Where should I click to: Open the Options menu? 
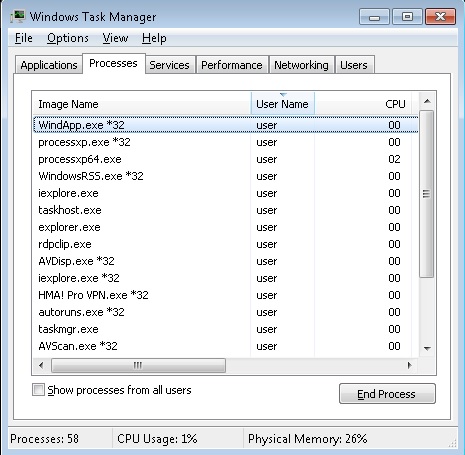click(68, 38)
